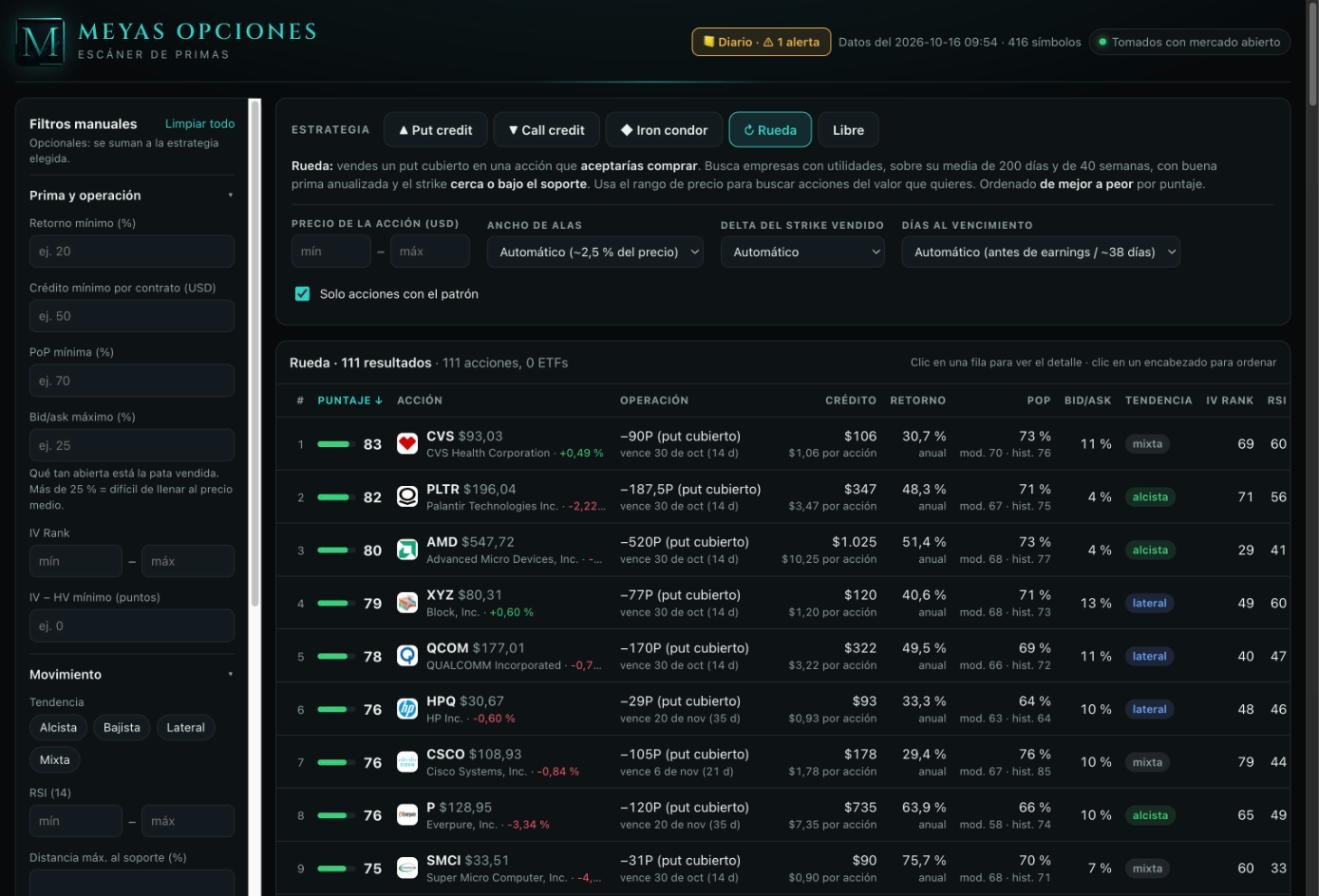
Task: Select the Call credit strategy tab
Action: [546, 130]
